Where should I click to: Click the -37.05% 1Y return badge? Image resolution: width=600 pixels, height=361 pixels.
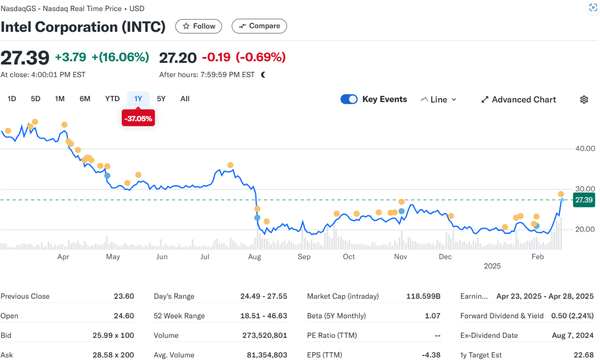pos(138,118)
